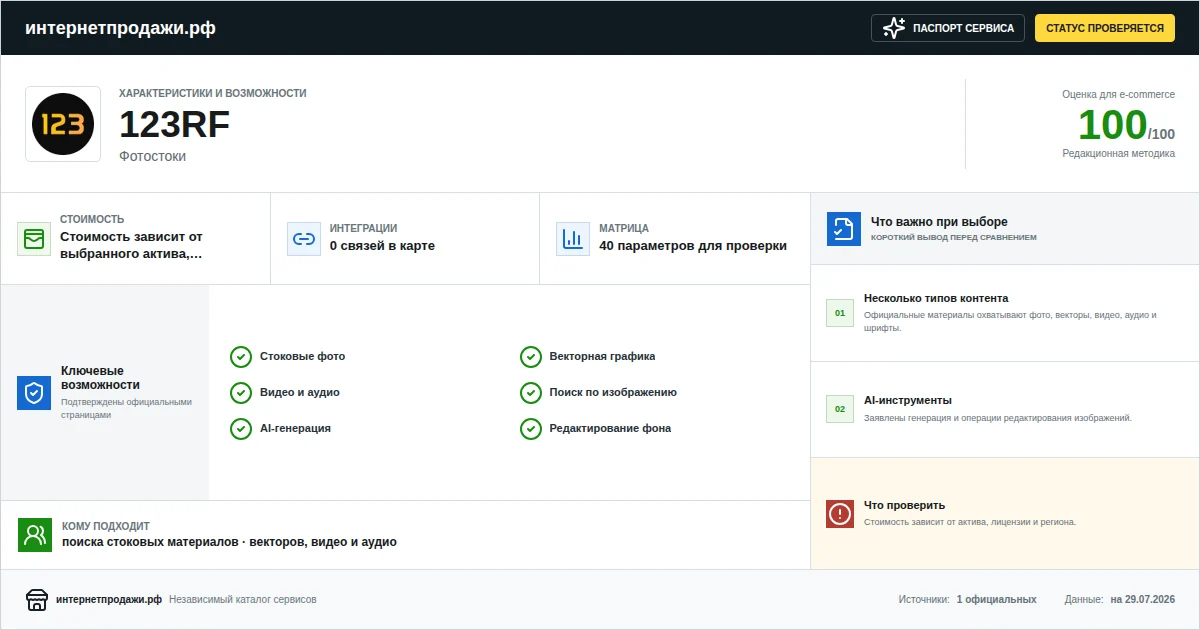Screen dimensions: 1200x630
Task: Click the Статус проверяется button
Action: [x=1105, y=28]
